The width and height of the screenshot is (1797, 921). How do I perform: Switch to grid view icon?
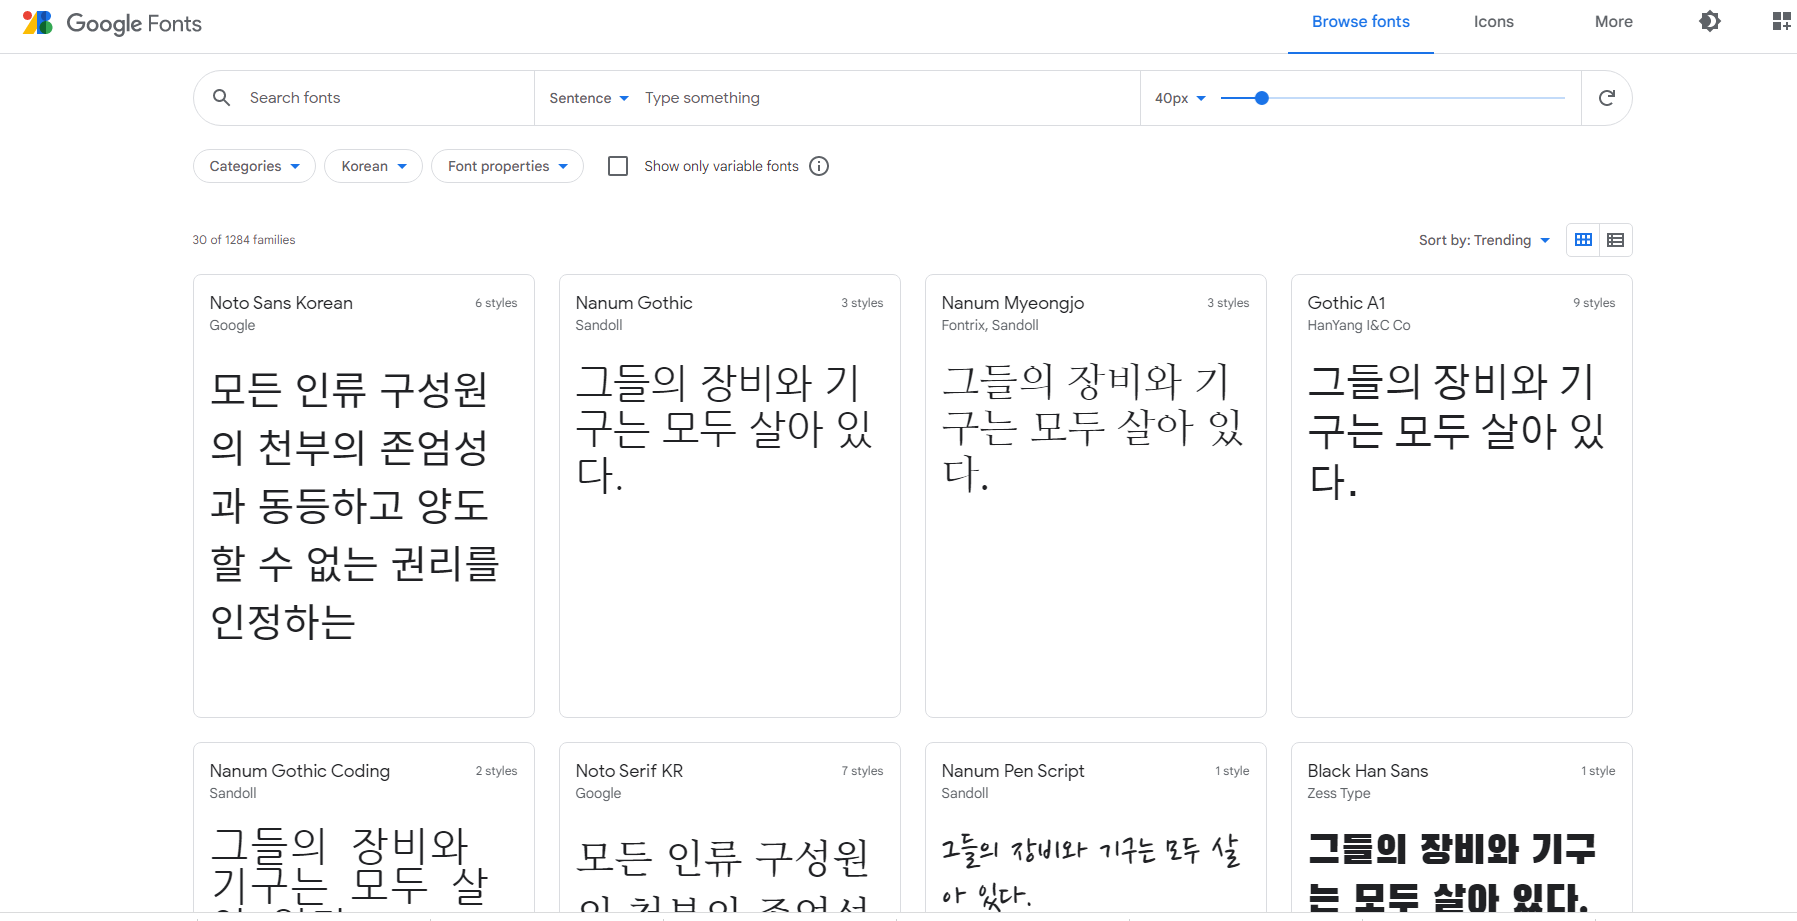(x=1583, y=240)
